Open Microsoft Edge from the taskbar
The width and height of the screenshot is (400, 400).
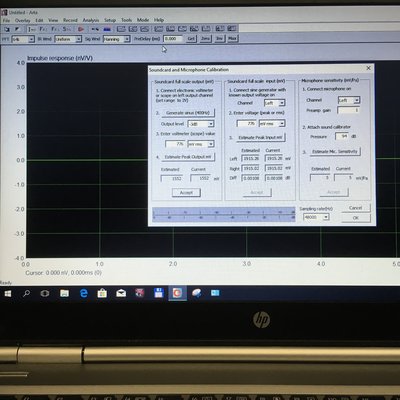pos(83,293)
